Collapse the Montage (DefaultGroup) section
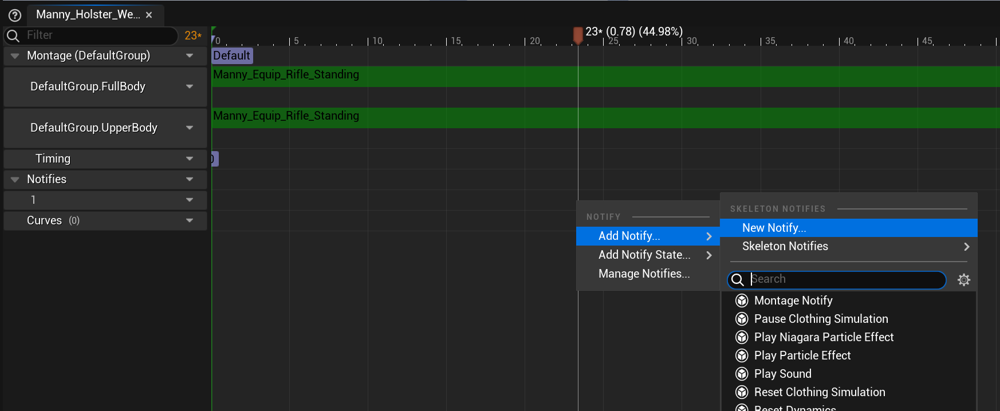The image size is (1000, 411). pos(15,56)
